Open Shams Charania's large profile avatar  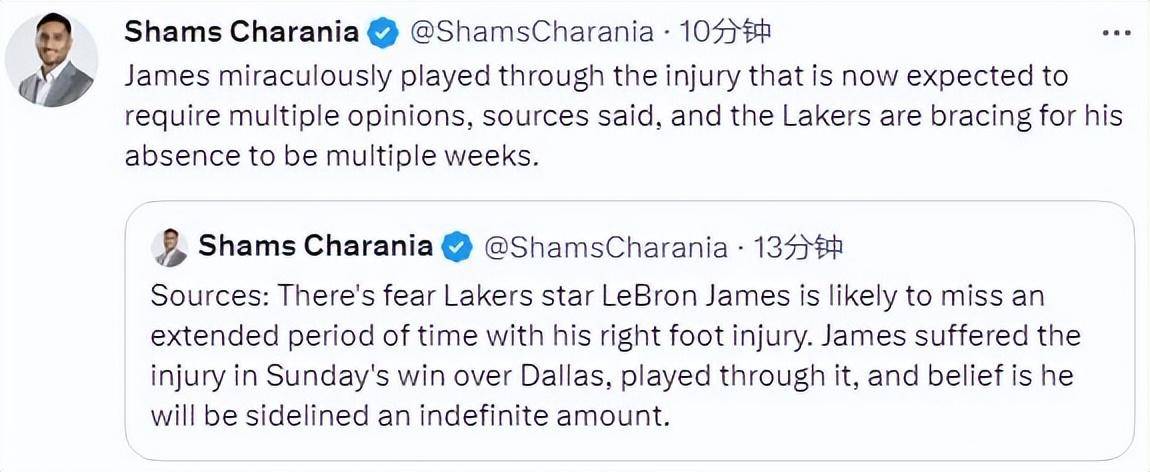52,60
